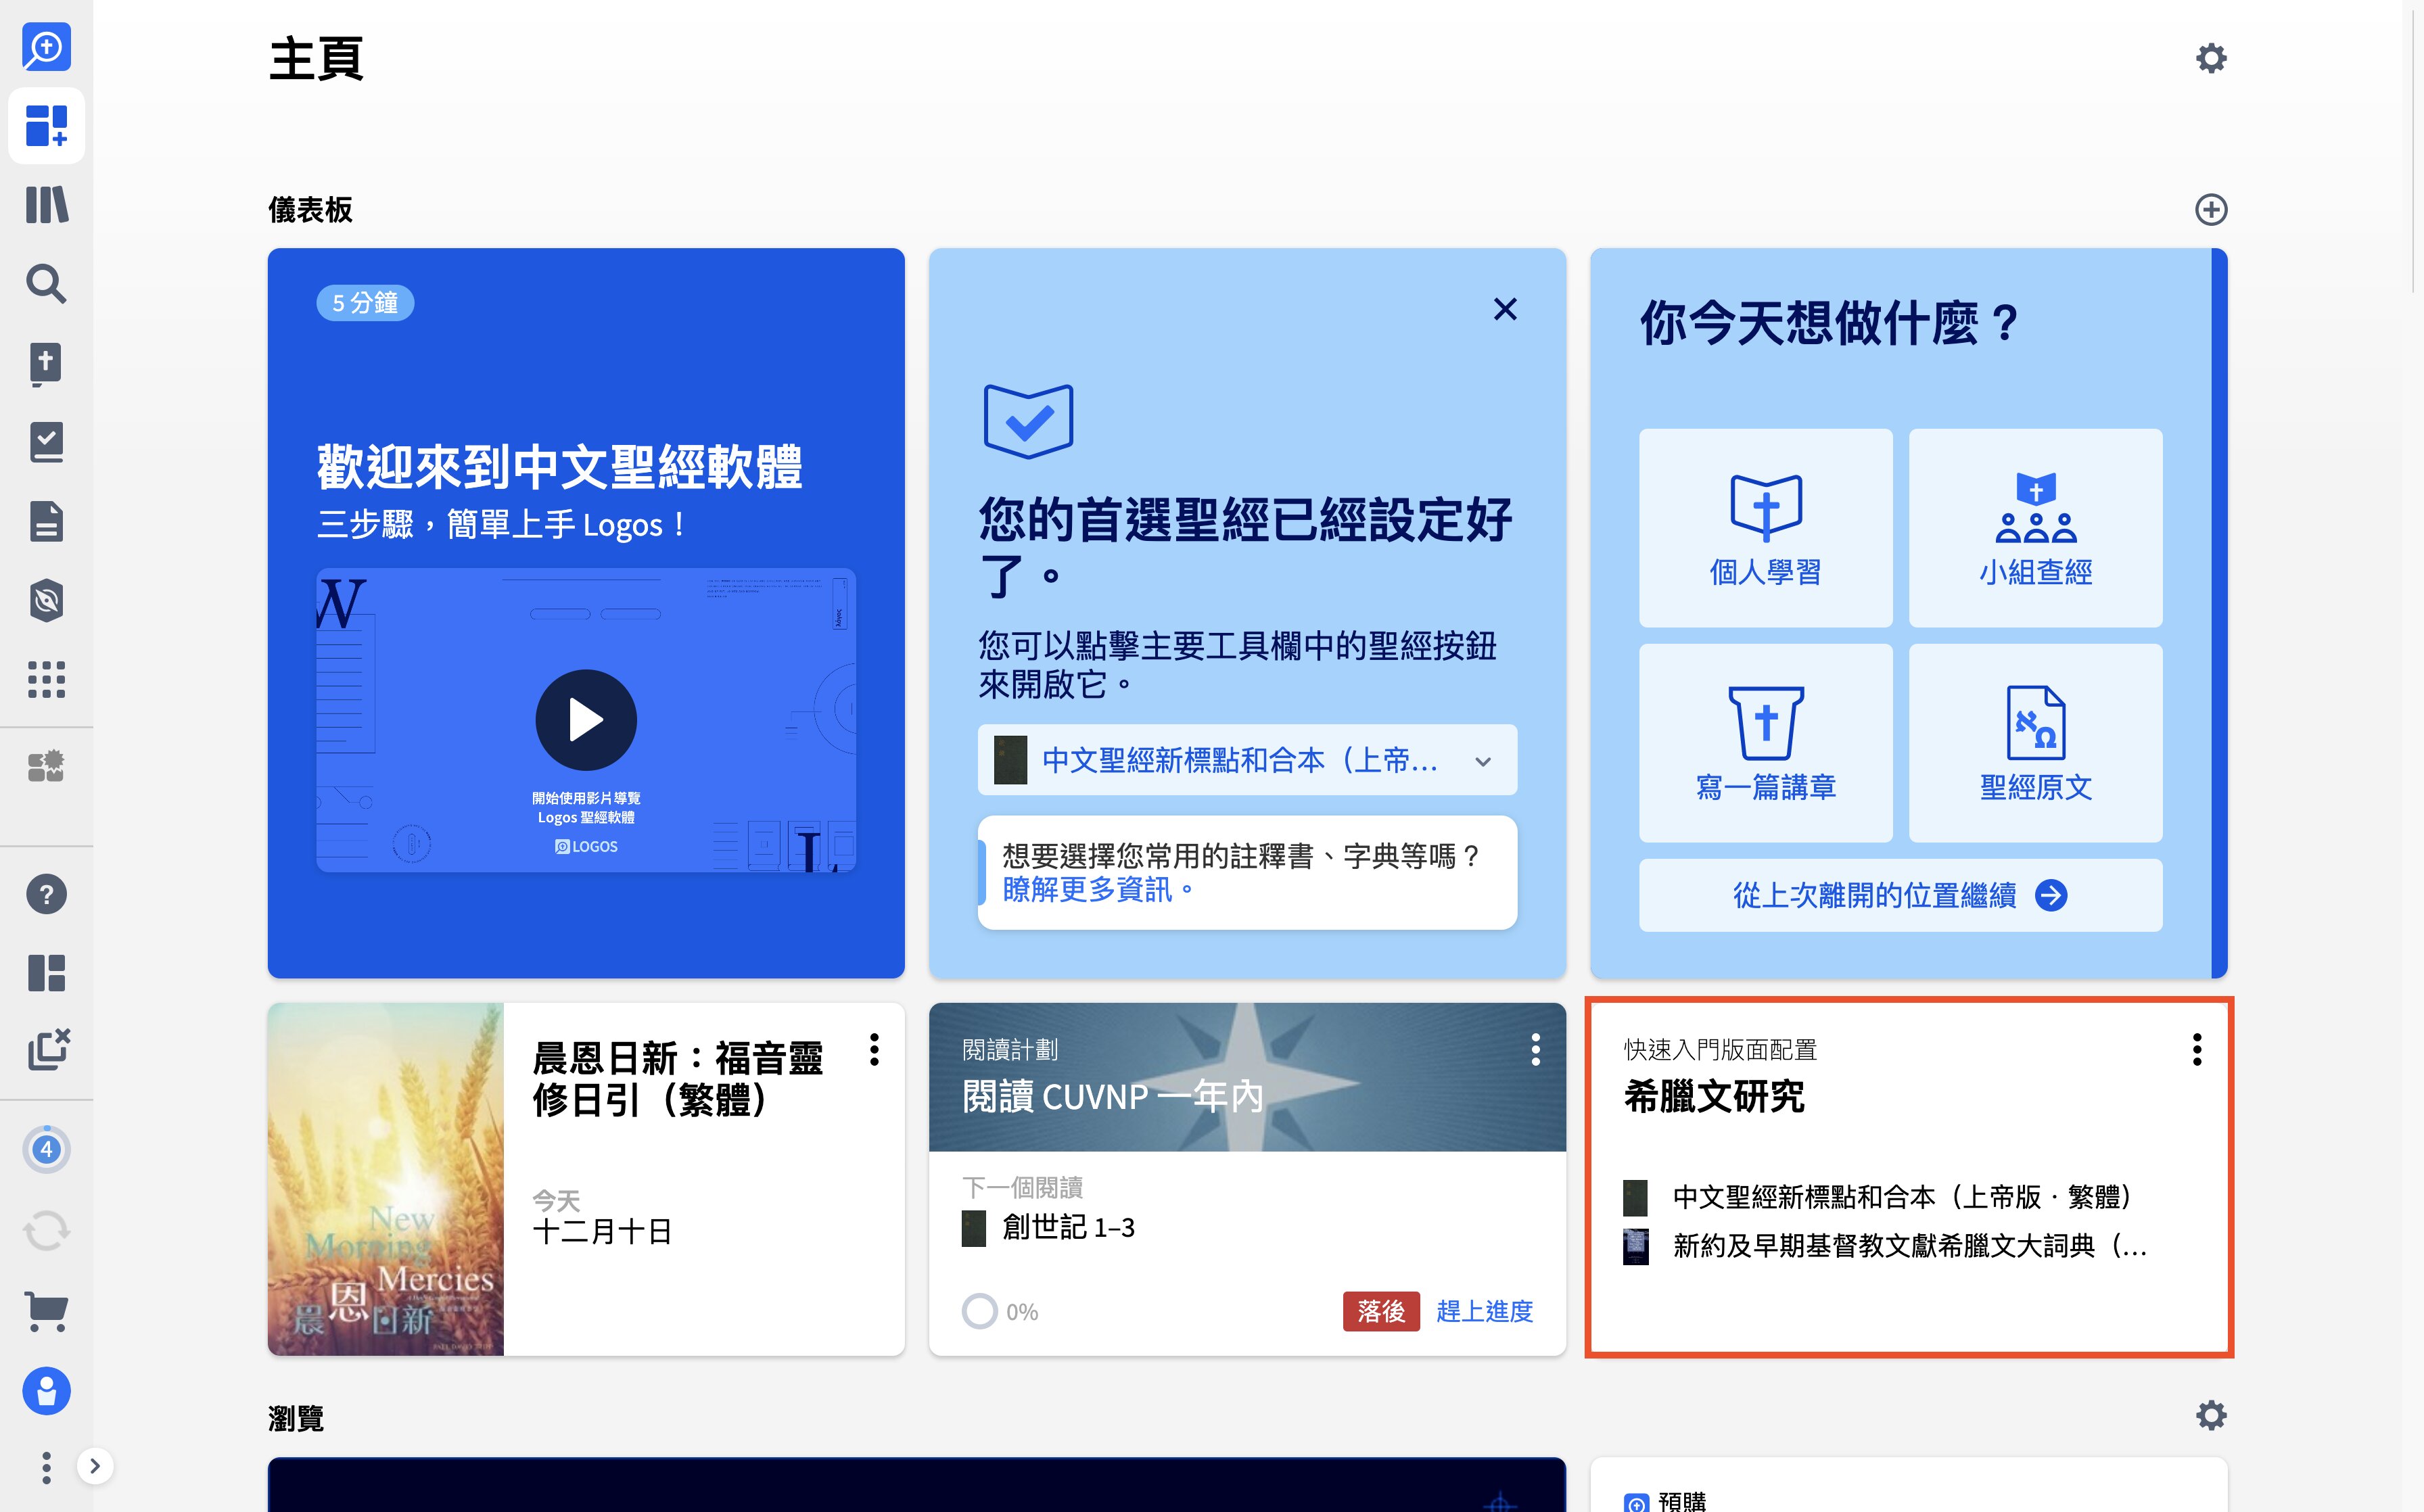This screenshot has width=2424, height=1512.
Task: Open the vertical dots menu at sidebar bottom
Action: (x=46, y=1467)
